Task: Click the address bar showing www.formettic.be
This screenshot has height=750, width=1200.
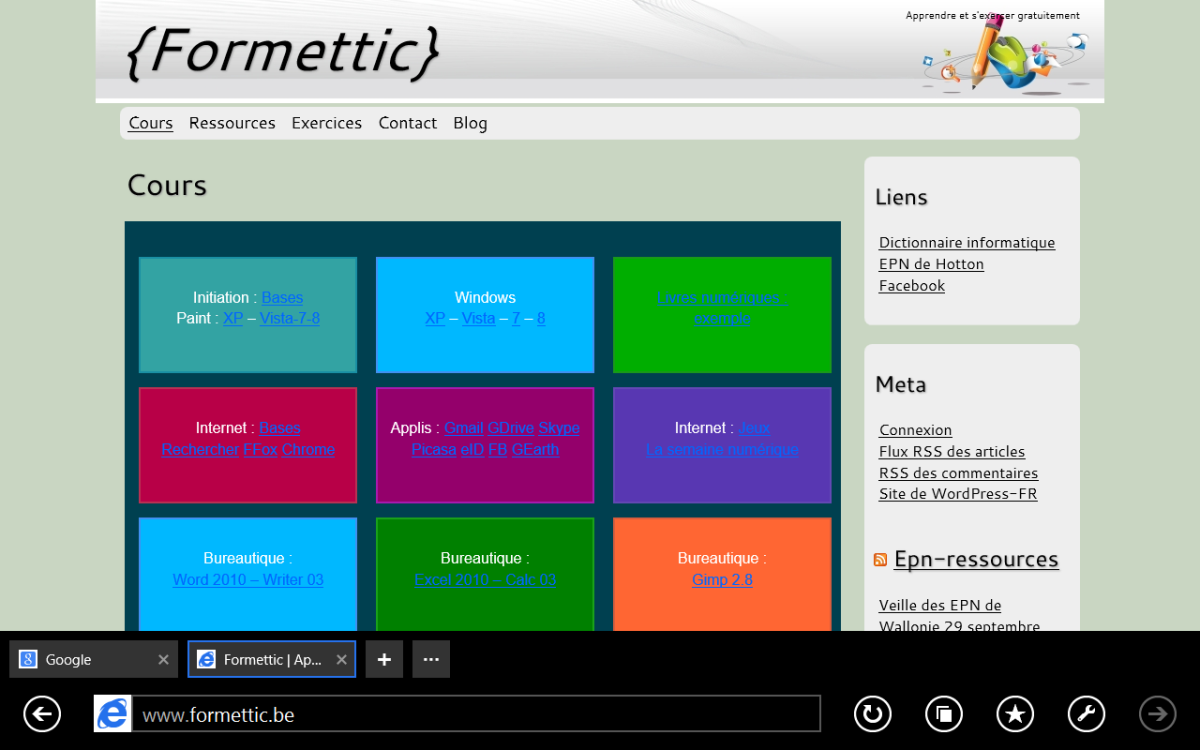Action: coord(475,715)
